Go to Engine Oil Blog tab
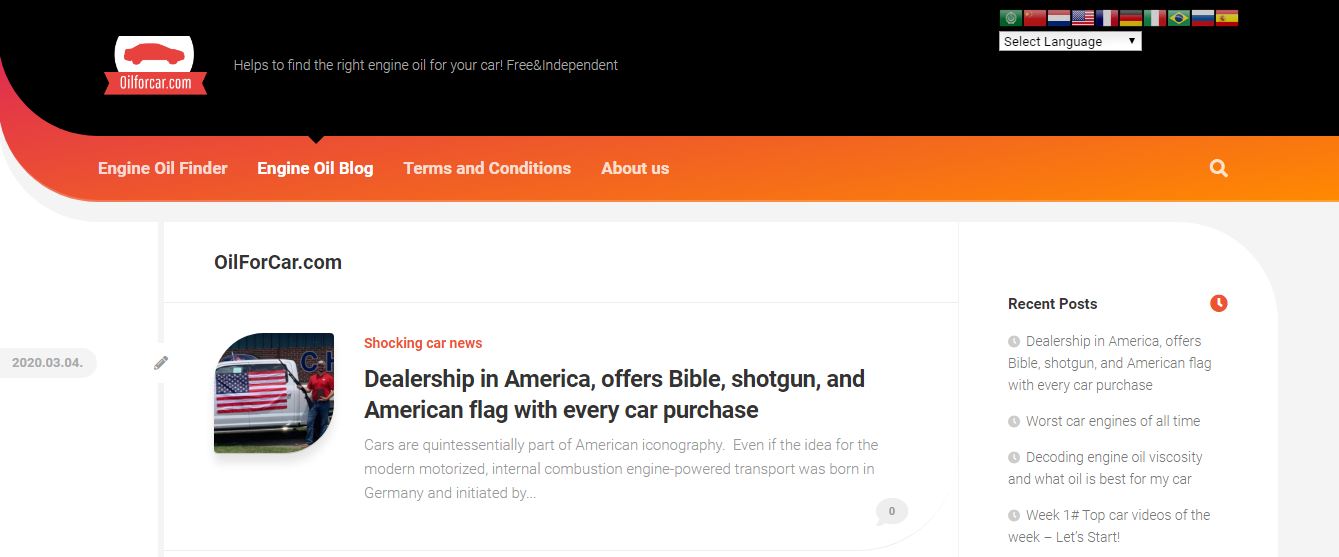The height and width of the screenshot is (557, 1339). (315, 168)
